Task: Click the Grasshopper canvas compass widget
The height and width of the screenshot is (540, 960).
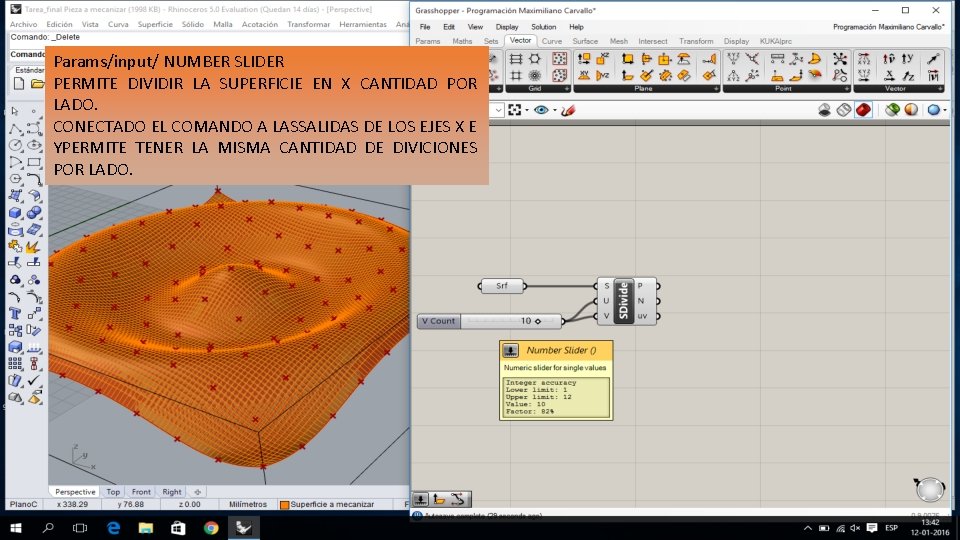Action: pos(929,489)
